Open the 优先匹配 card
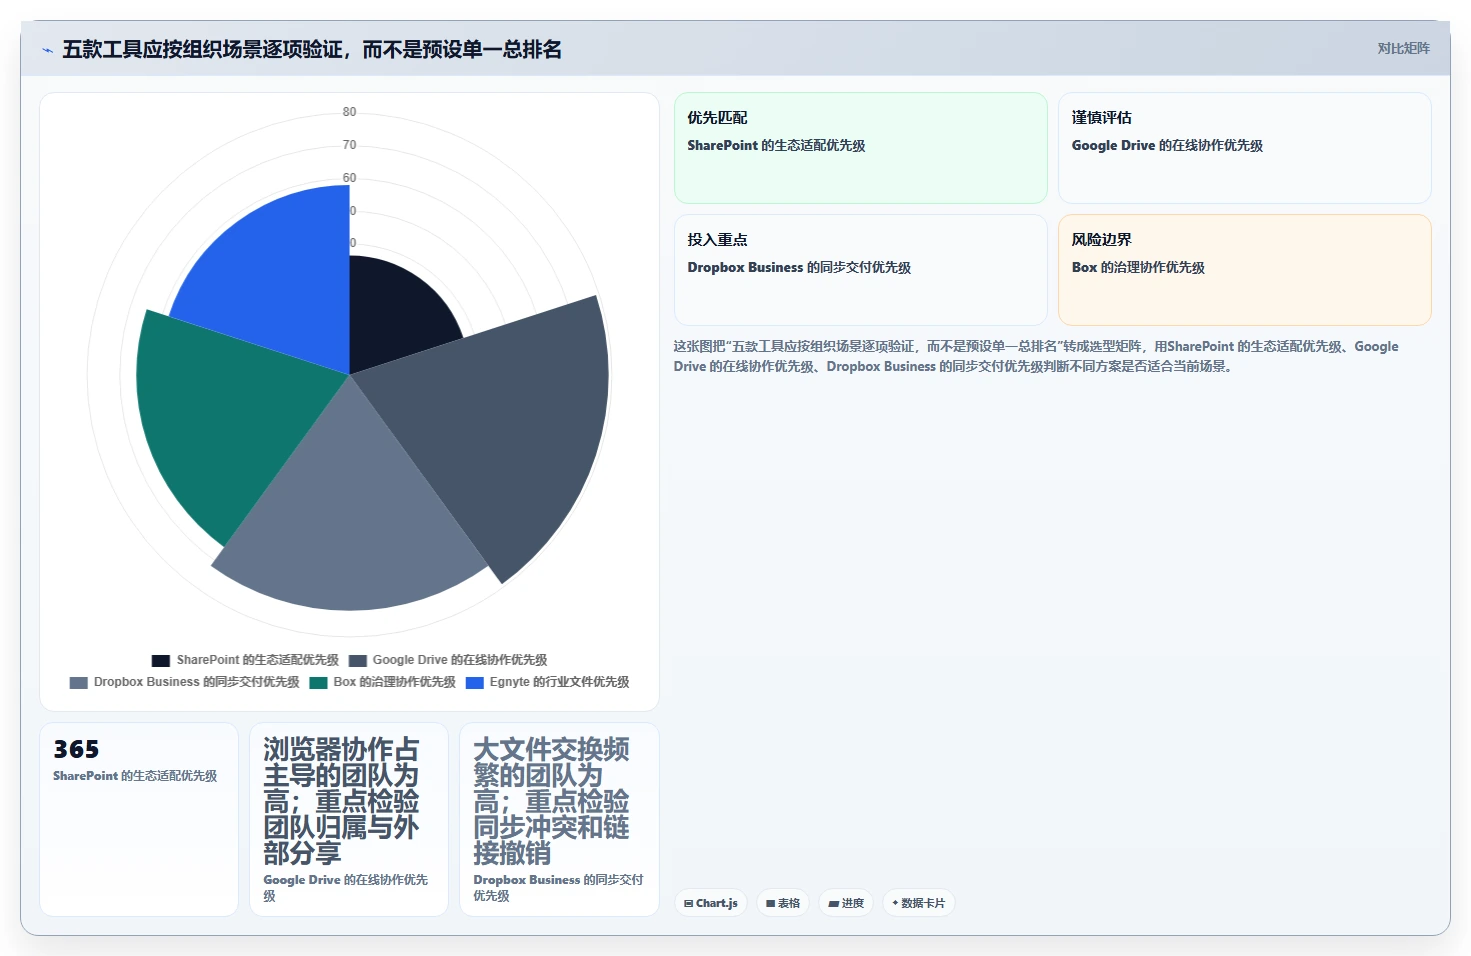 [x=861, y=148]
